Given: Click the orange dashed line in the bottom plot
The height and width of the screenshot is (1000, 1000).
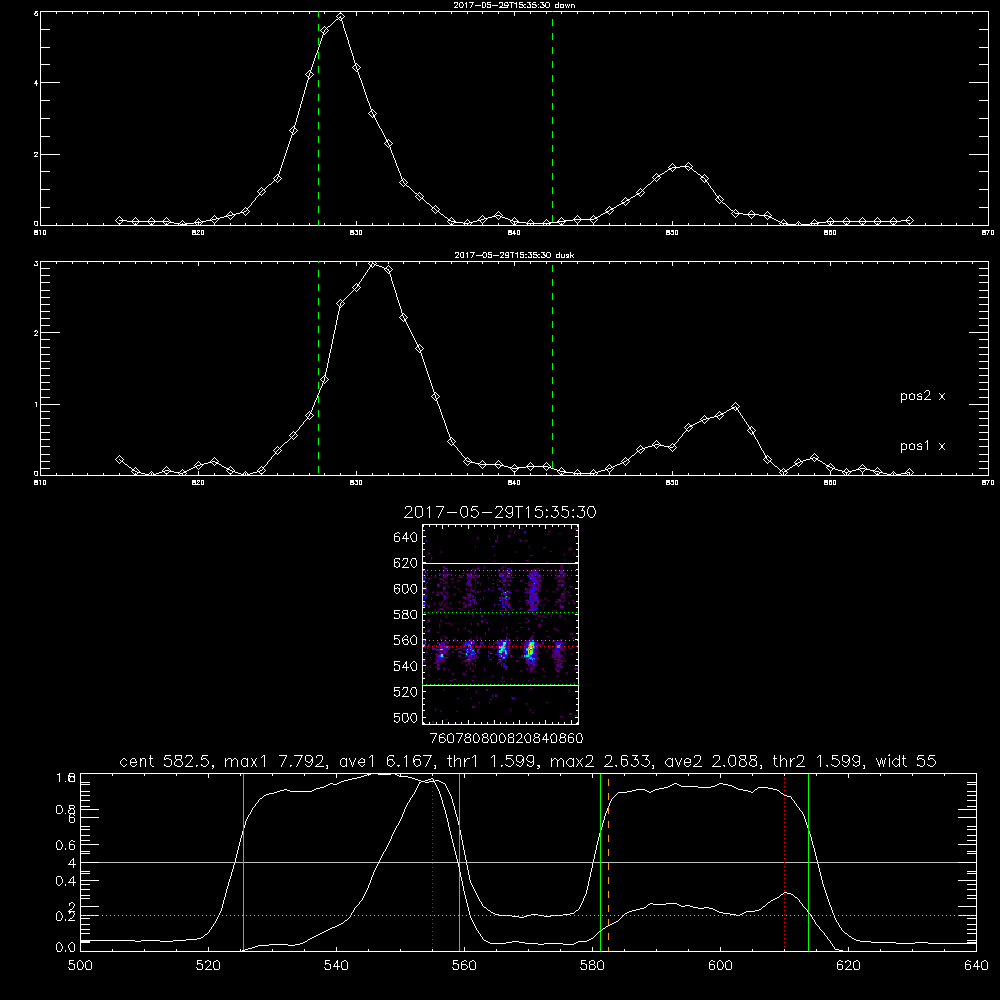Looking at the screenshot, I should (x=608, y=862).
